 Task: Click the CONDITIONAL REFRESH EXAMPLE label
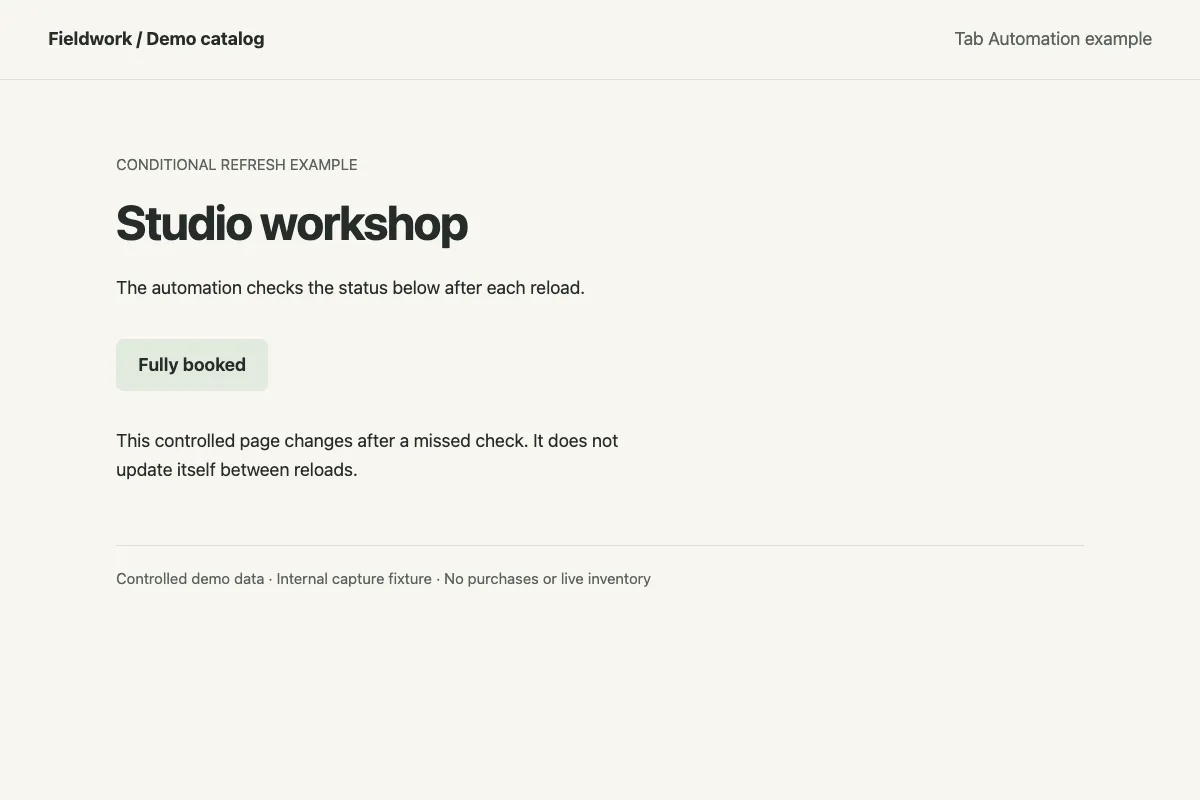coord(237,165)
